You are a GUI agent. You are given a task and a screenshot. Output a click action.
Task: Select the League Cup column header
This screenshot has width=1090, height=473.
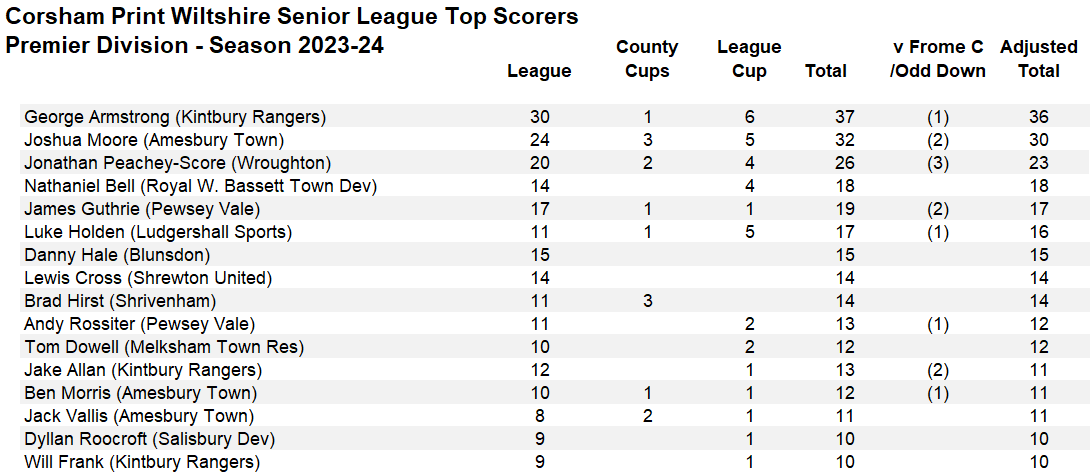pos(749,59)
